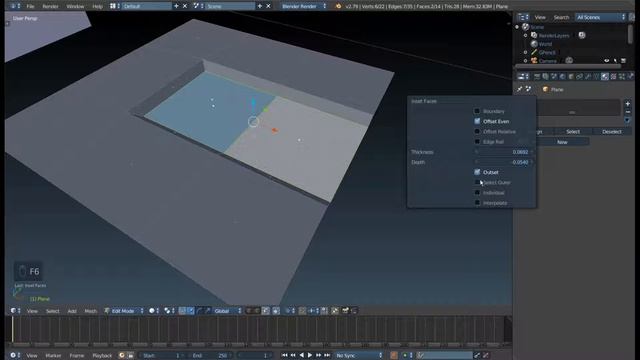Expand the RenderLayers tree item
The image size is (640, 360).
(x=526, y=36)
